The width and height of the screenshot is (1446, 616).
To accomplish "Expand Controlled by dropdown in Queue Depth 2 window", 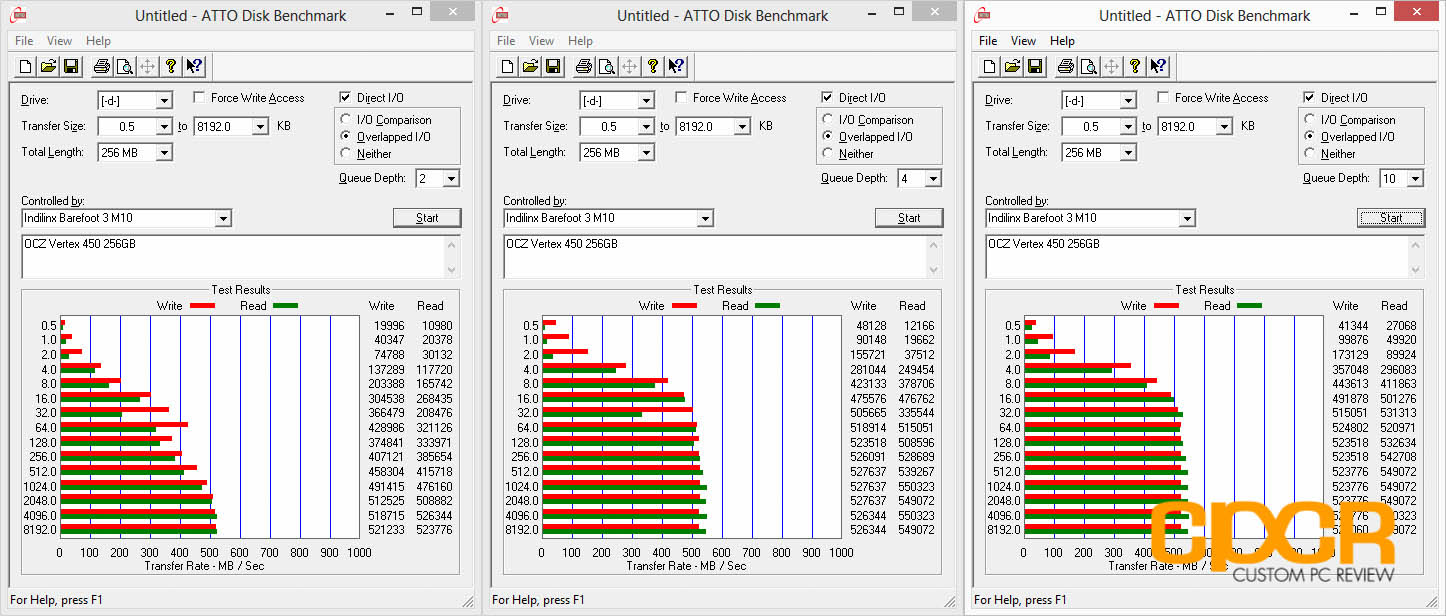I will click(223, 218).
